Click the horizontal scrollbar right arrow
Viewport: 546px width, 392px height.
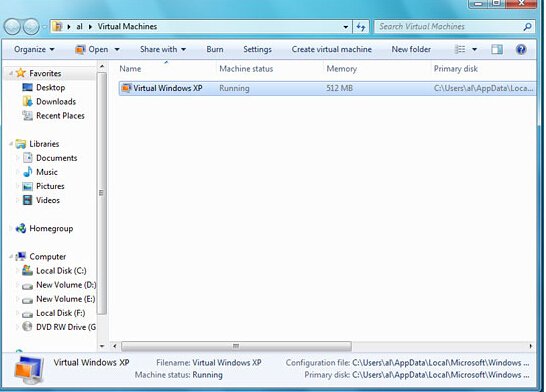(531, 346)
